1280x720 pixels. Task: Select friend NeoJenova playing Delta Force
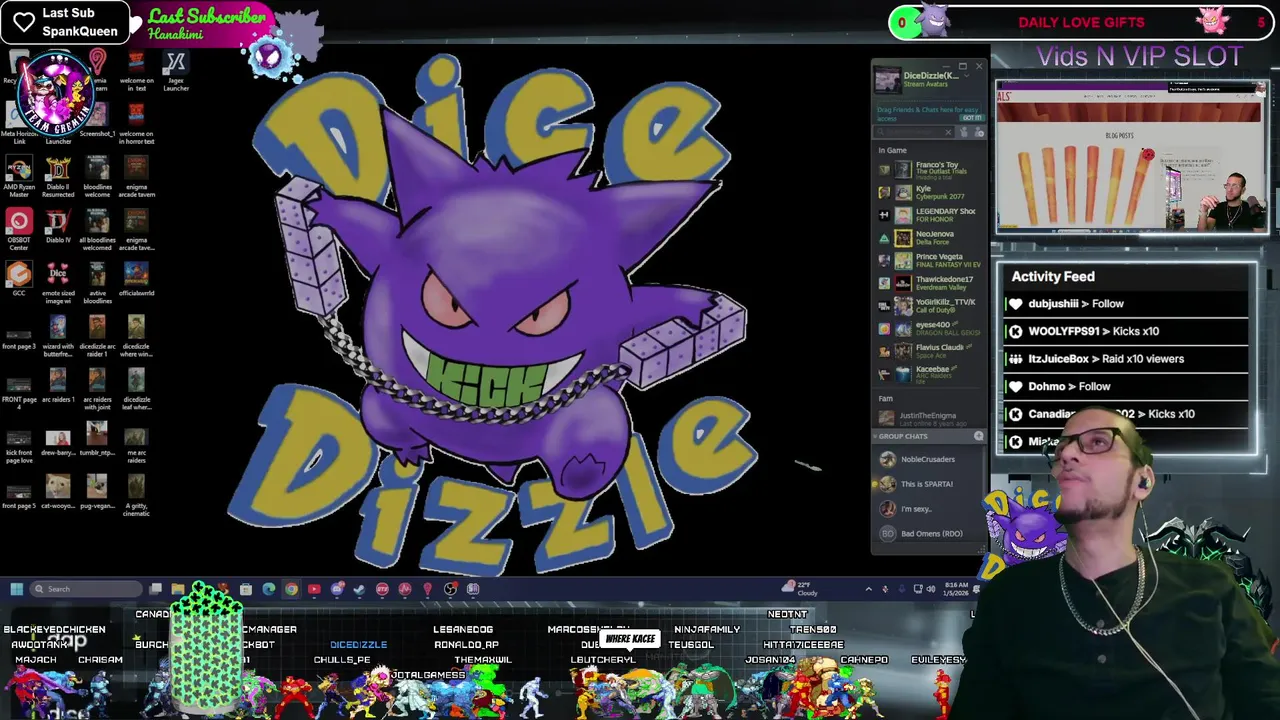(930, 238)
